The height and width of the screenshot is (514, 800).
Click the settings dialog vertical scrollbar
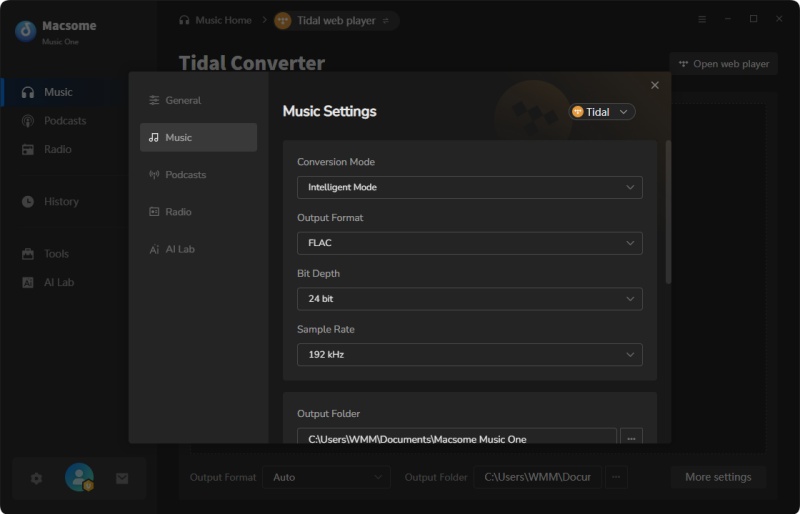668,212
